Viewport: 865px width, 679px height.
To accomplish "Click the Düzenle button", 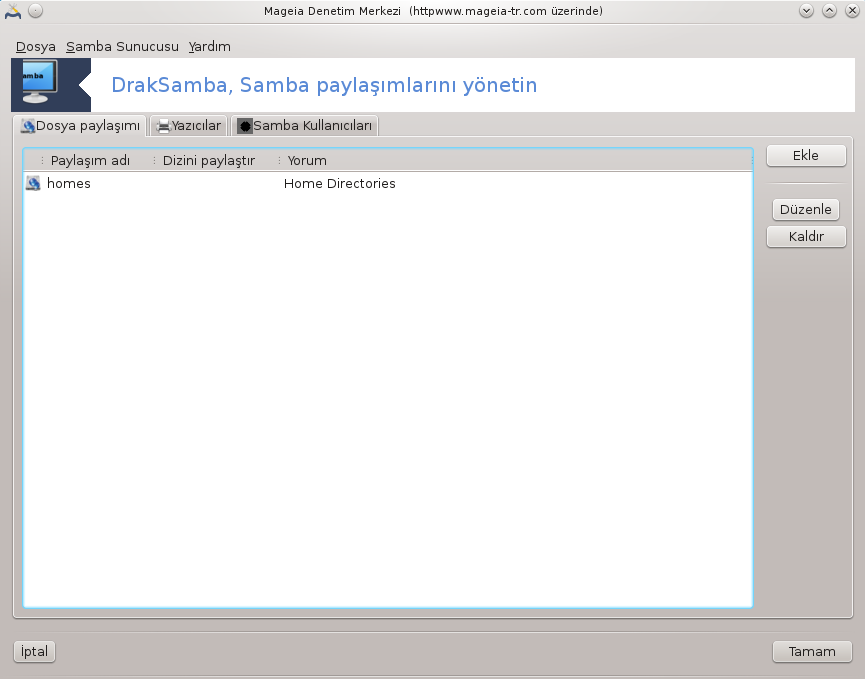I will [805, 210].
